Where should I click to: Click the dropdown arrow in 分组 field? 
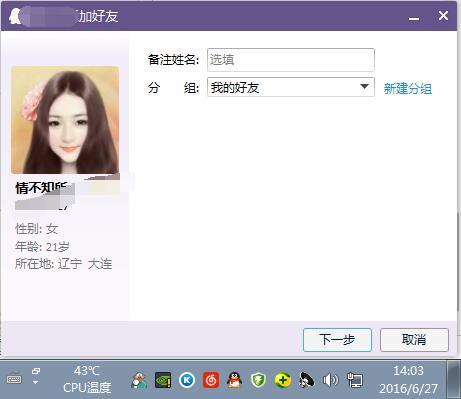tap(364, 87)
